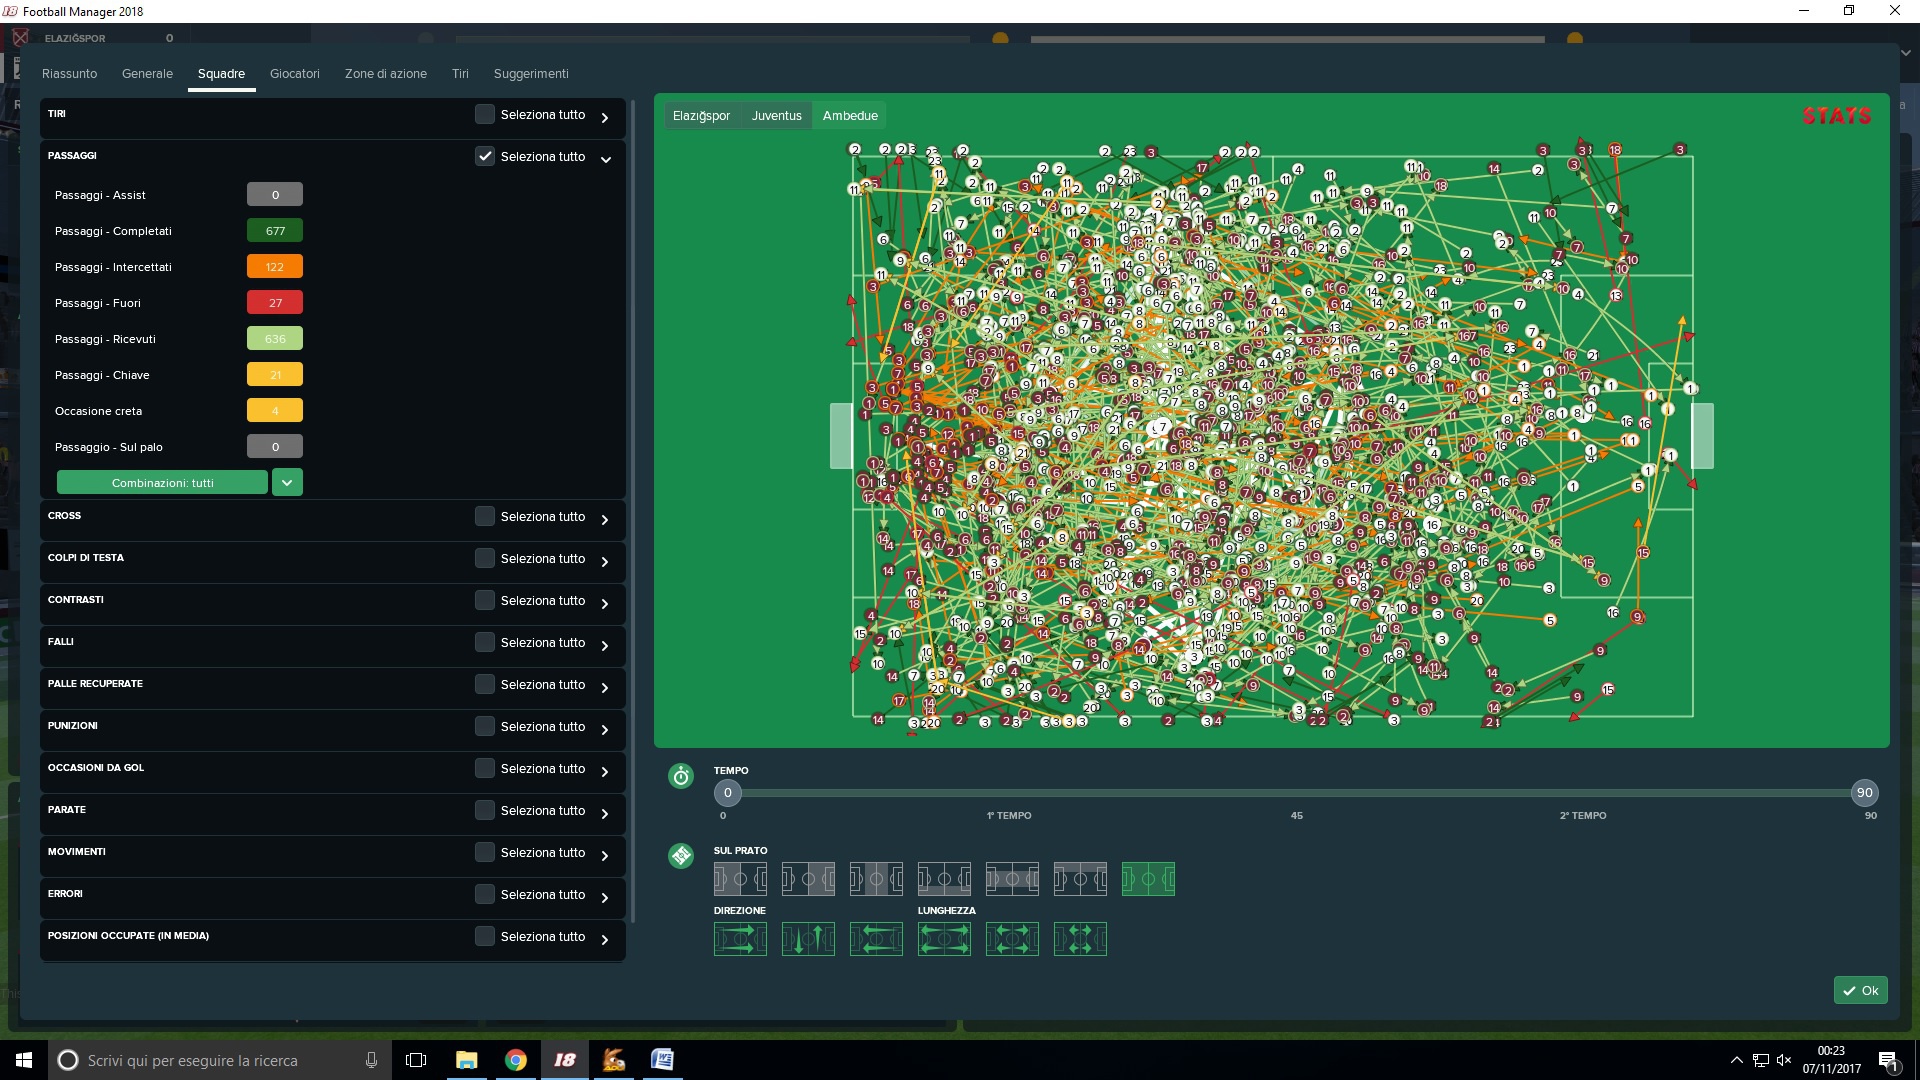Image resolution: width=1920 pixels, height=1080 pixels.
Task: Select the central-third pitch filter
Action: (x=876, y=879)
